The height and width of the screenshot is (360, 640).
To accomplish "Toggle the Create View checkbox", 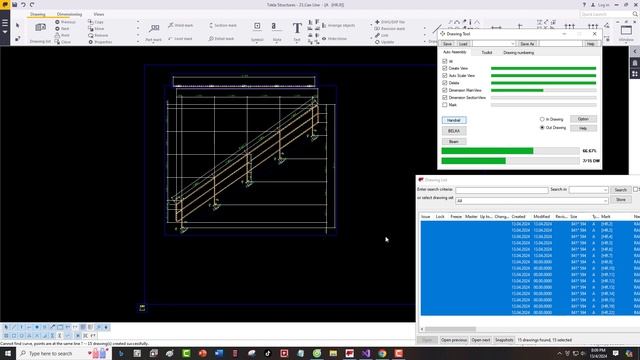I will click(x=444, y=68).
